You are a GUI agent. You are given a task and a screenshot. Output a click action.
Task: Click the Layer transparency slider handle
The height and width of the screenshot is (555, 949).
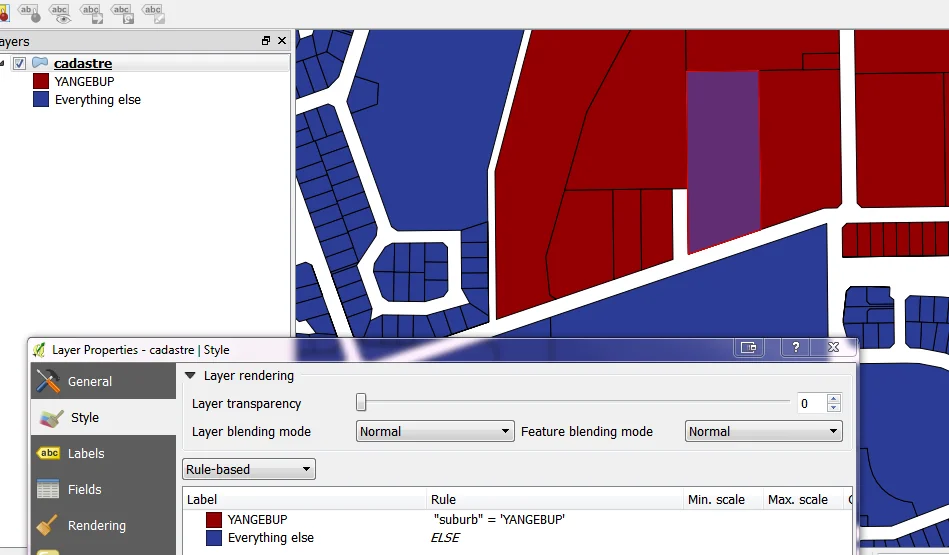tap(361, 403)
